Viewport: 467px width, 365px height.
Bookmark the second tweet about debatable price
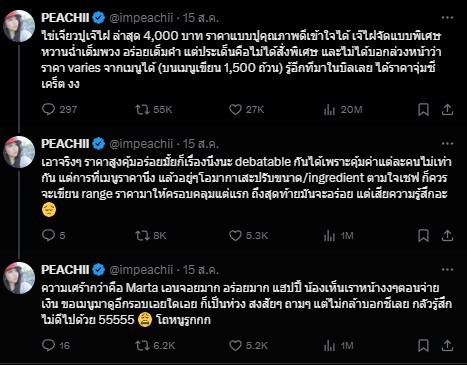pos(423,235)
